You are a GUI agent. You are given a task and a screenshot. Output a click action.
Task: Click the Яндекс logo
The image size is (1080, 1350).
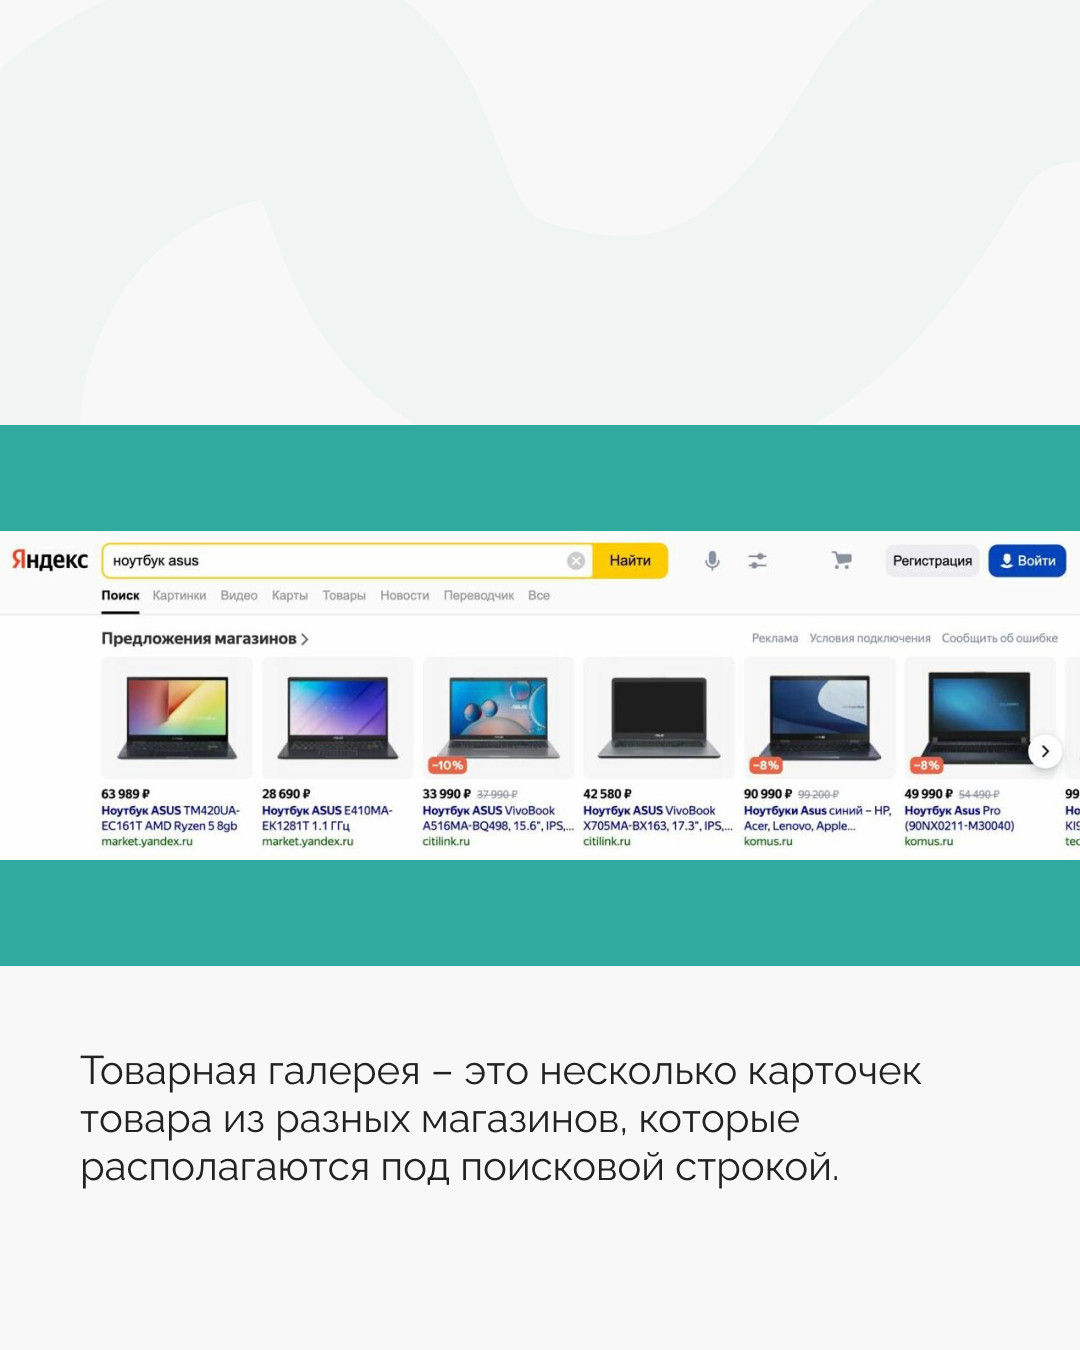(x=50, y=560)
